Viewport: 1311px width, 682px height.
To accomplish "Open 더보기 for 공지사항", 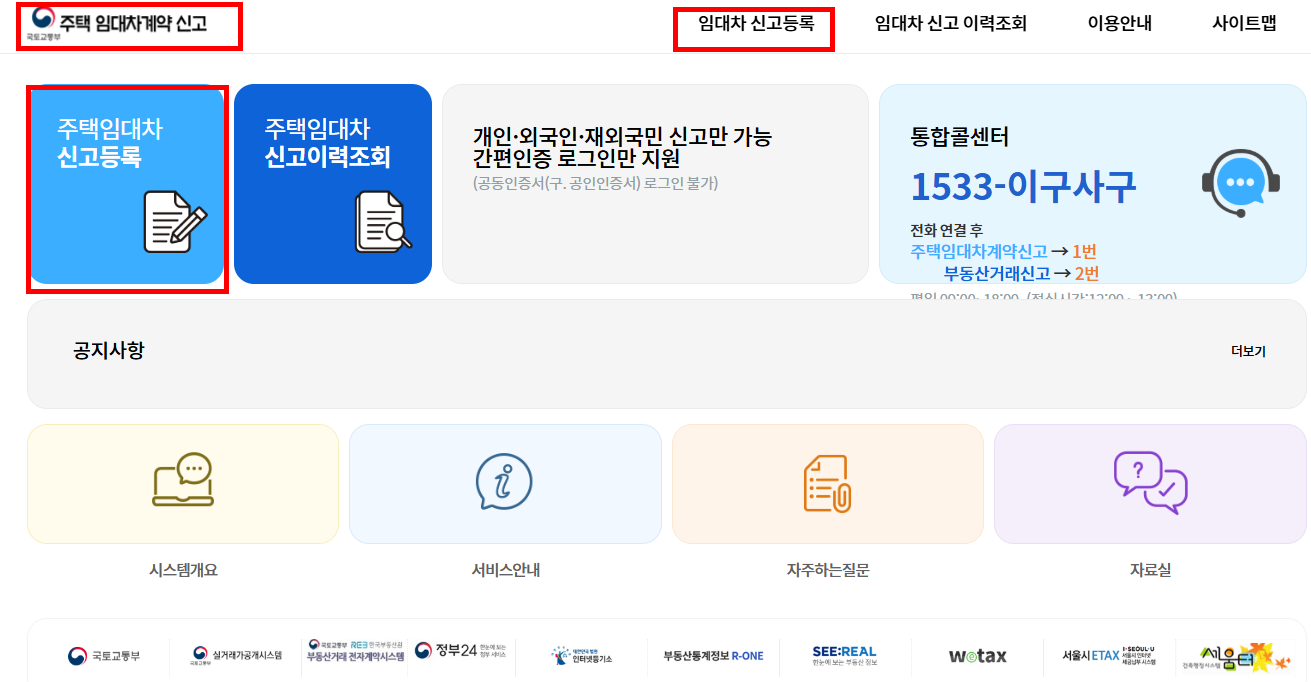I will 1248,351.
